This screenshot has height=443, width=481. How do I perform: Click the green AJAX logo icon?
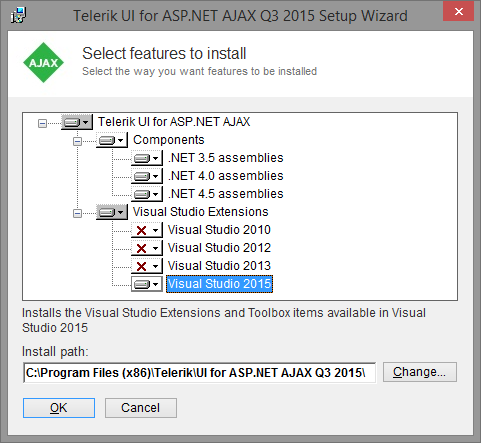coord(43,63)
